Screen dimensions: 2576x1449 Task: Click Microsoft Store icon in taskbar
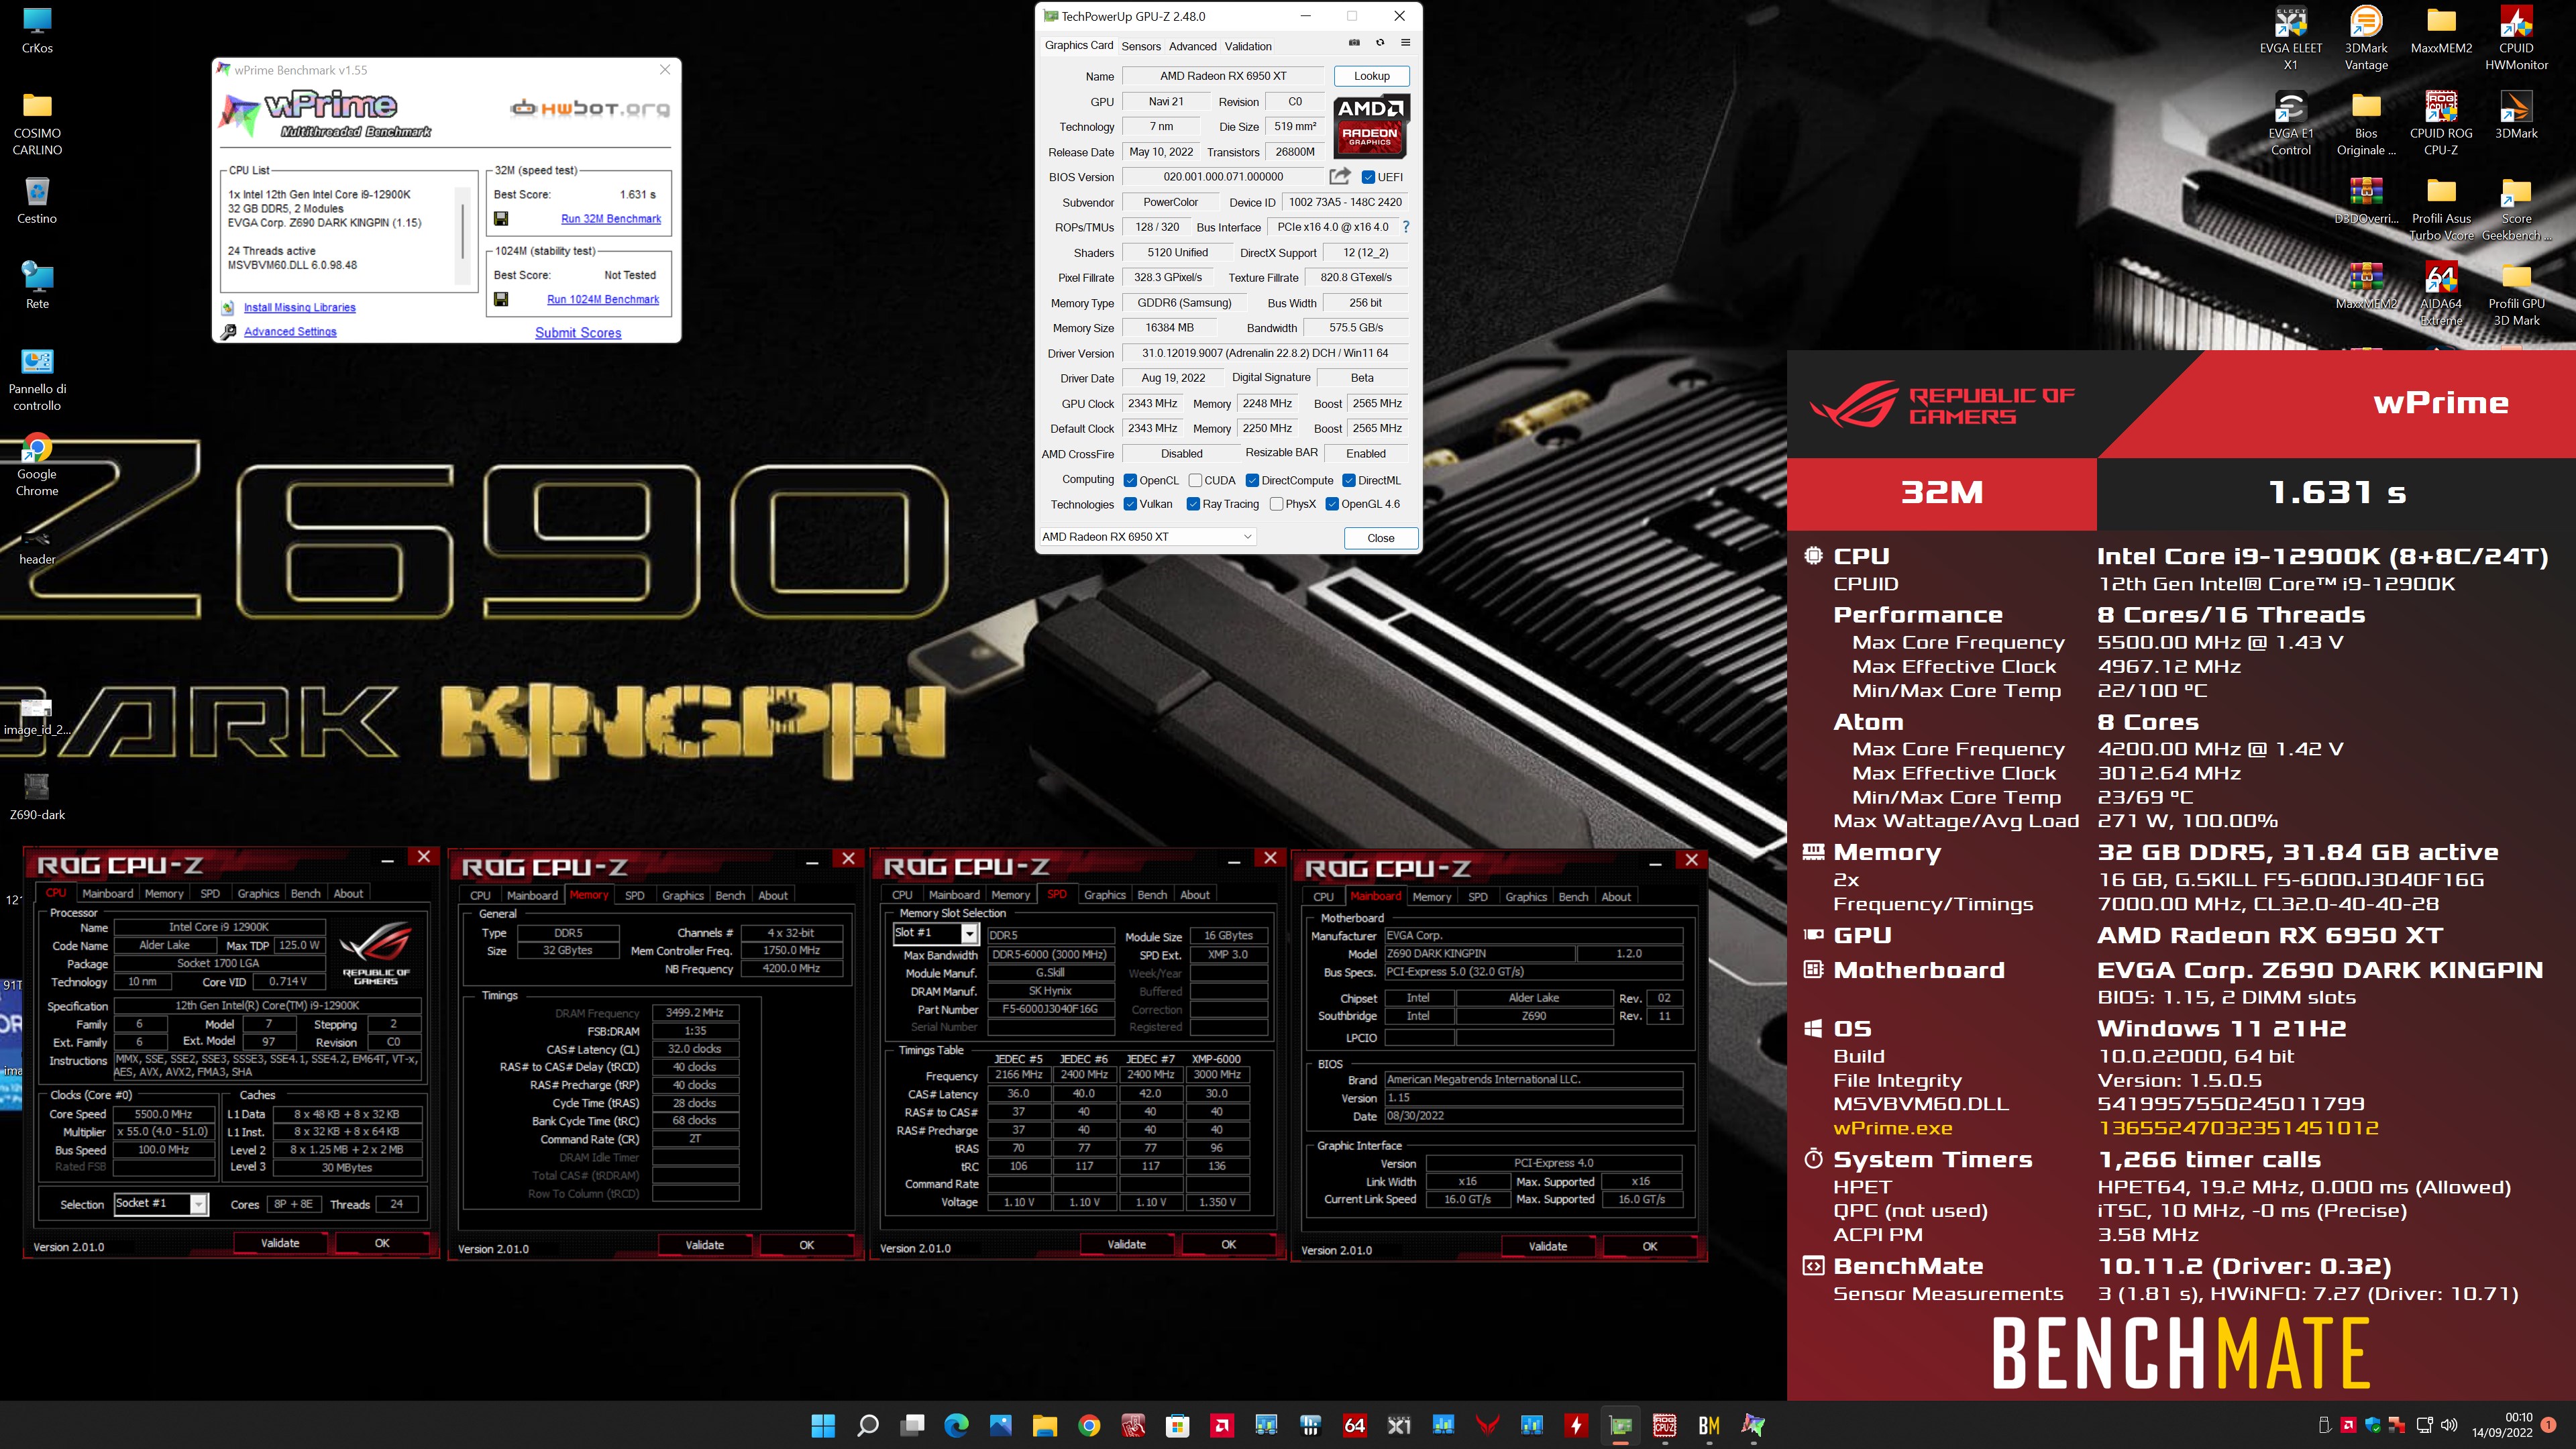[x=1178, y=1425]
